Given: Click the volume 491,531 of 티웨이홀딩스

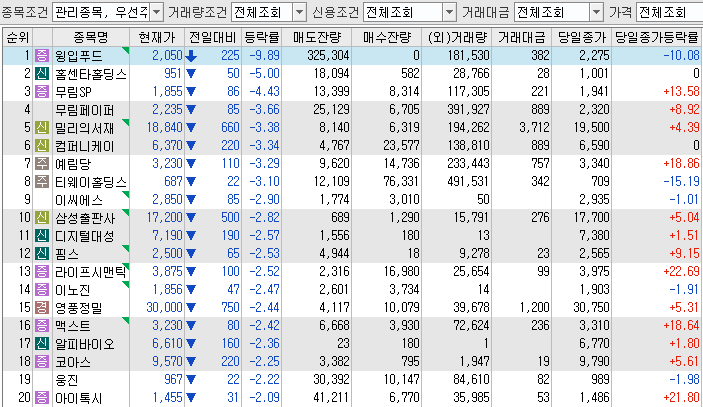Looking at the screenshot, I should [468, 182].
